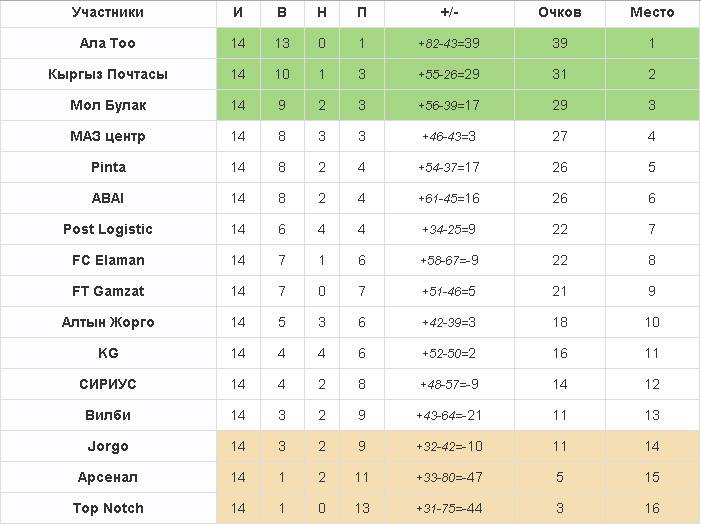Open the Pinta team entry

[x=108, y=167]
